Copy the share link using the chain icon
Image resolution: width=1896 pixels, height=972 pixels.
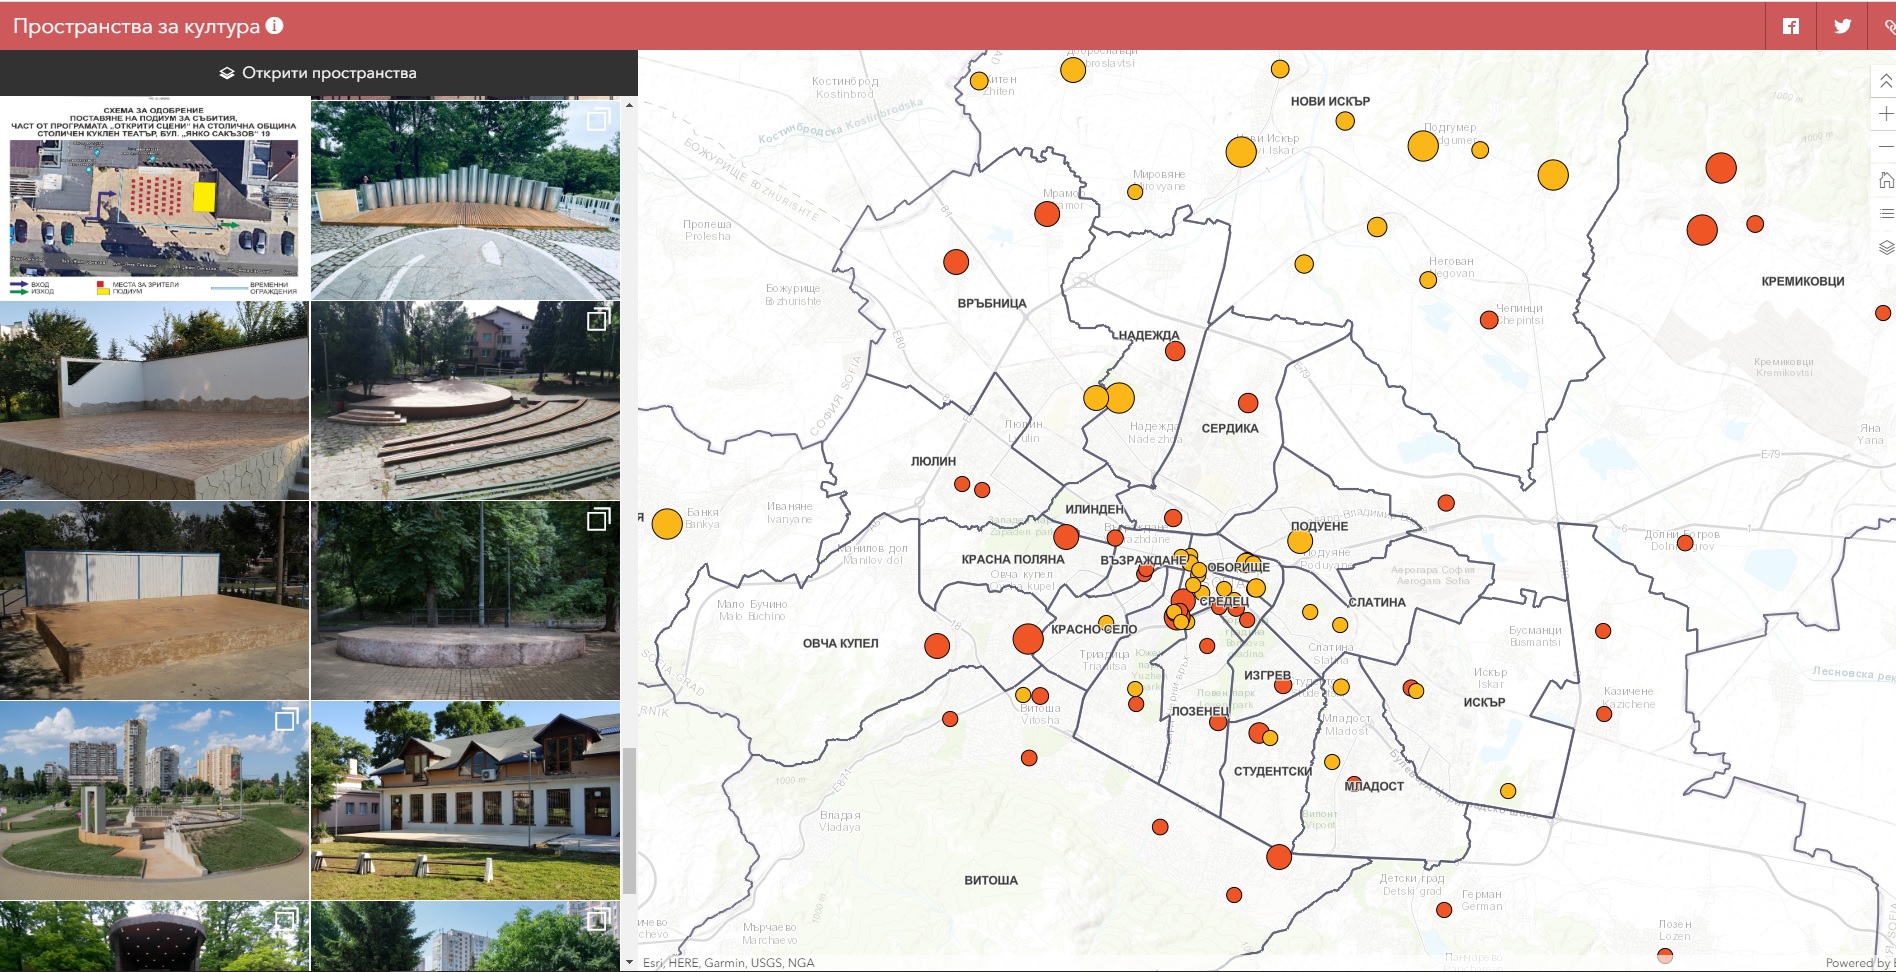coord(1887,27)
